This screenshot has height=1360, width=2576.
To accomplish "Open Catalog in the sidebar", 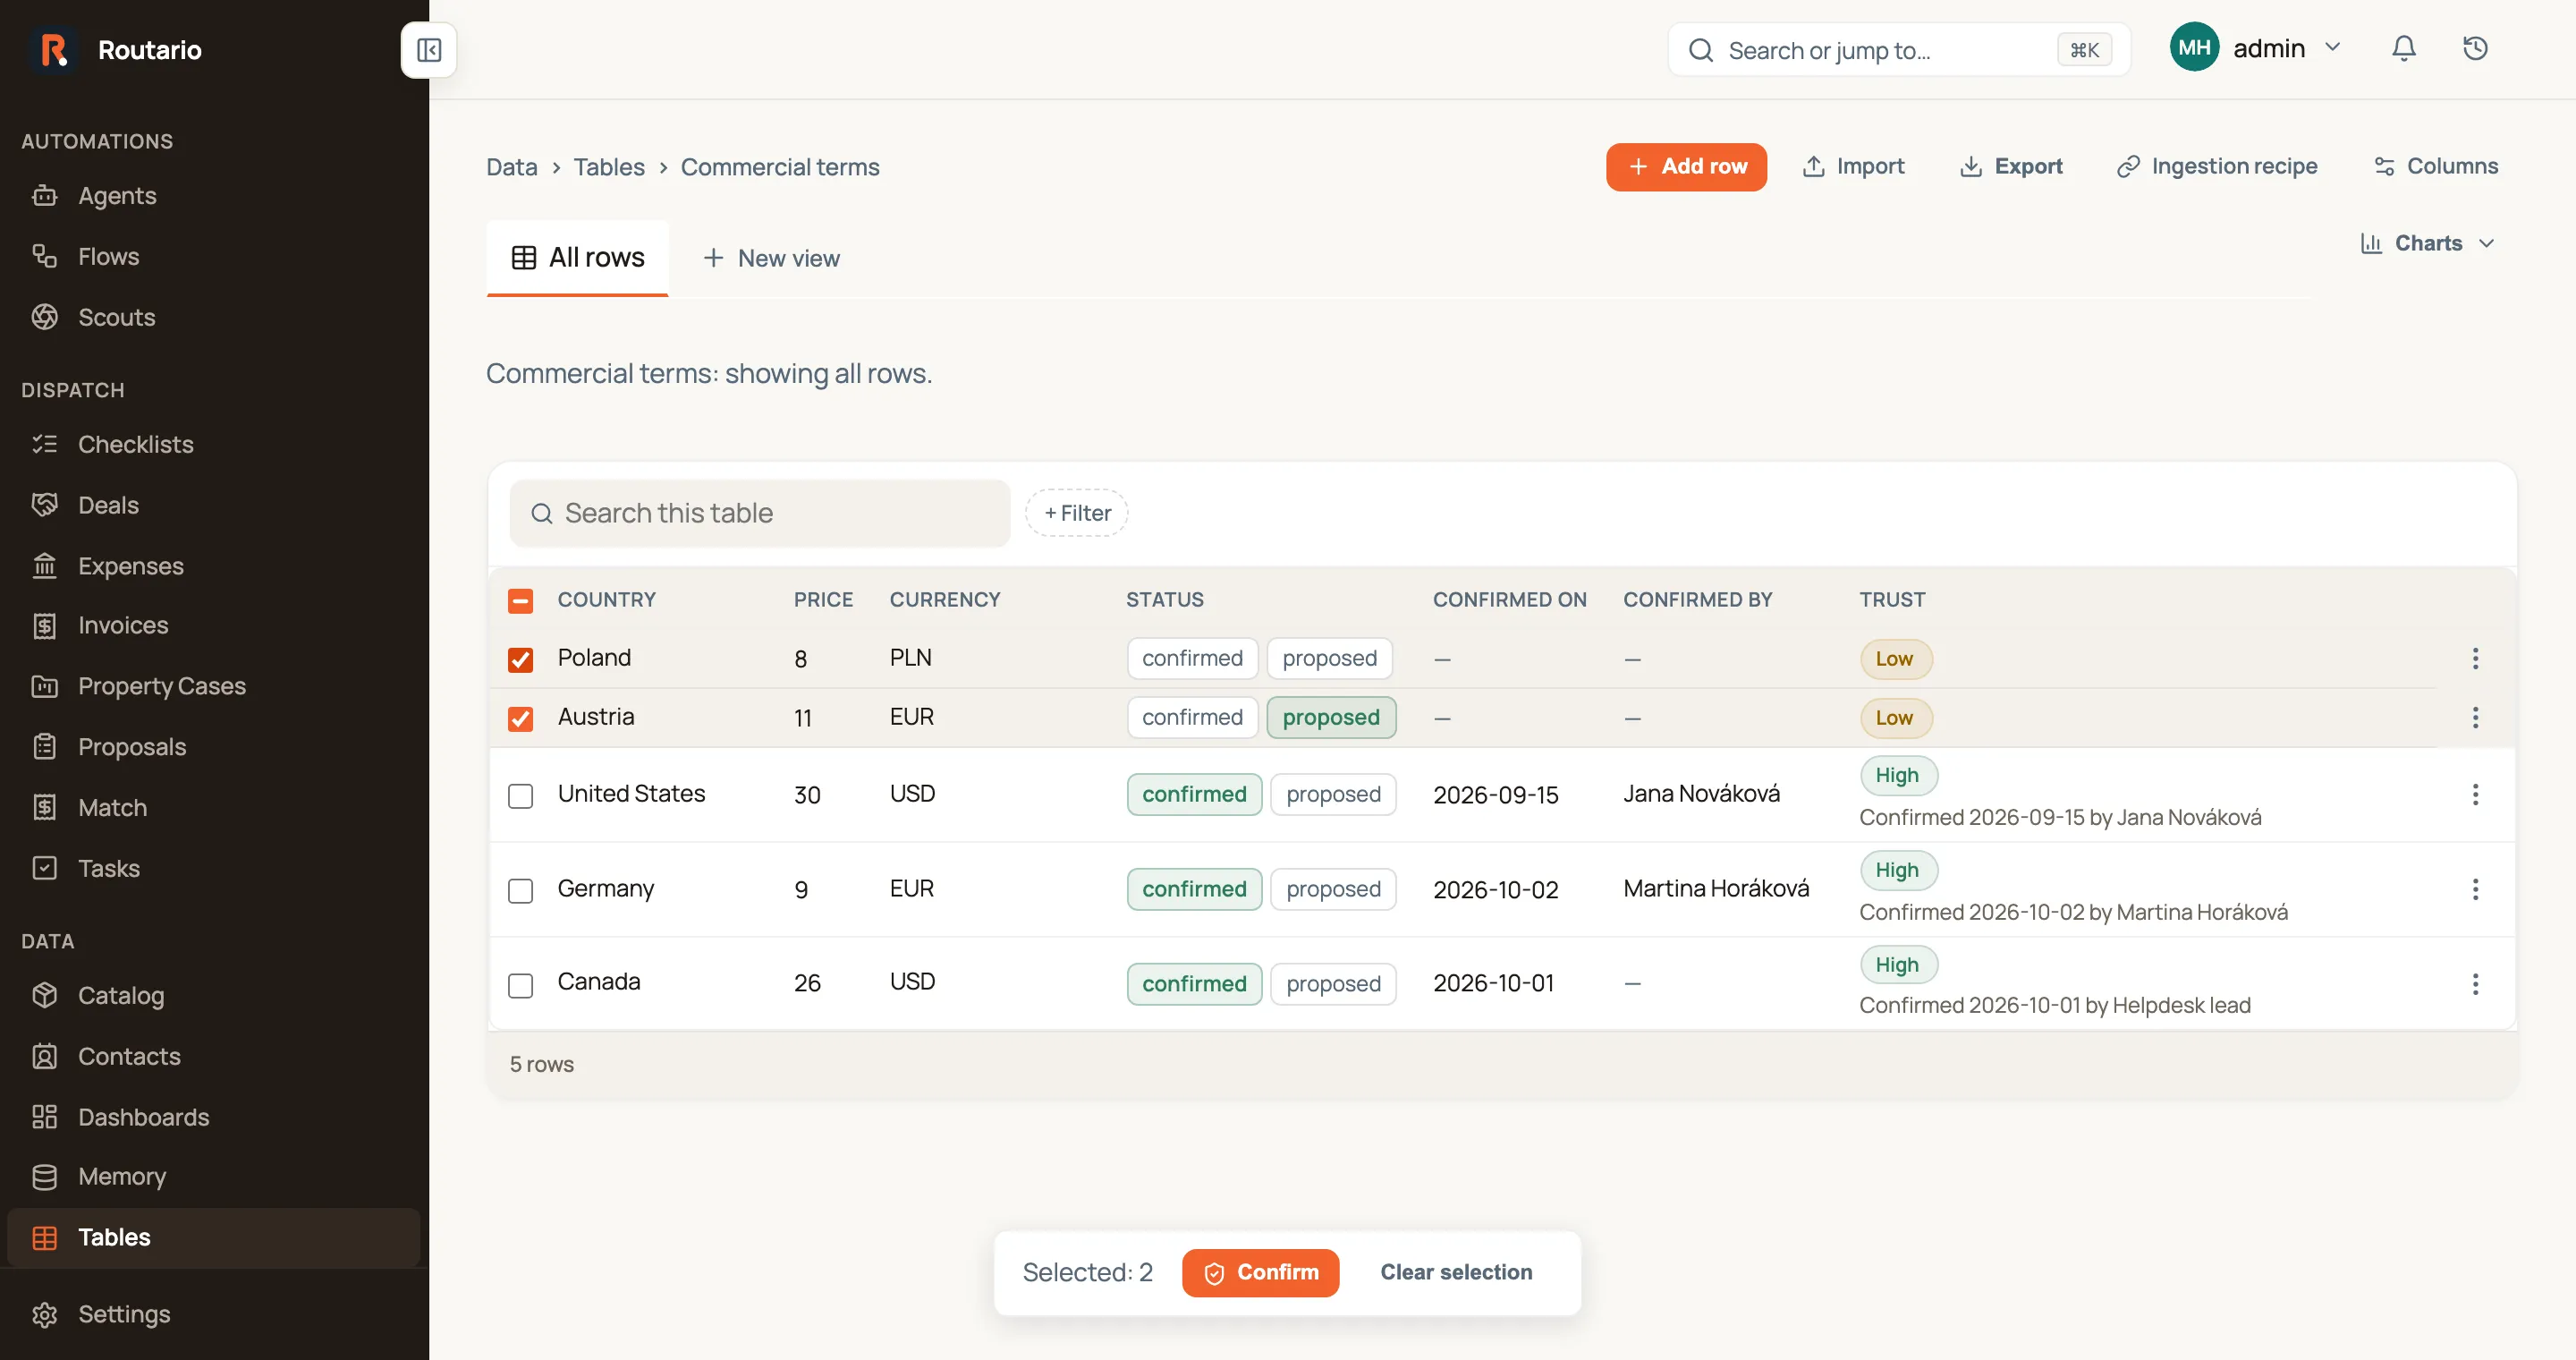I will (x=214, y=996).
